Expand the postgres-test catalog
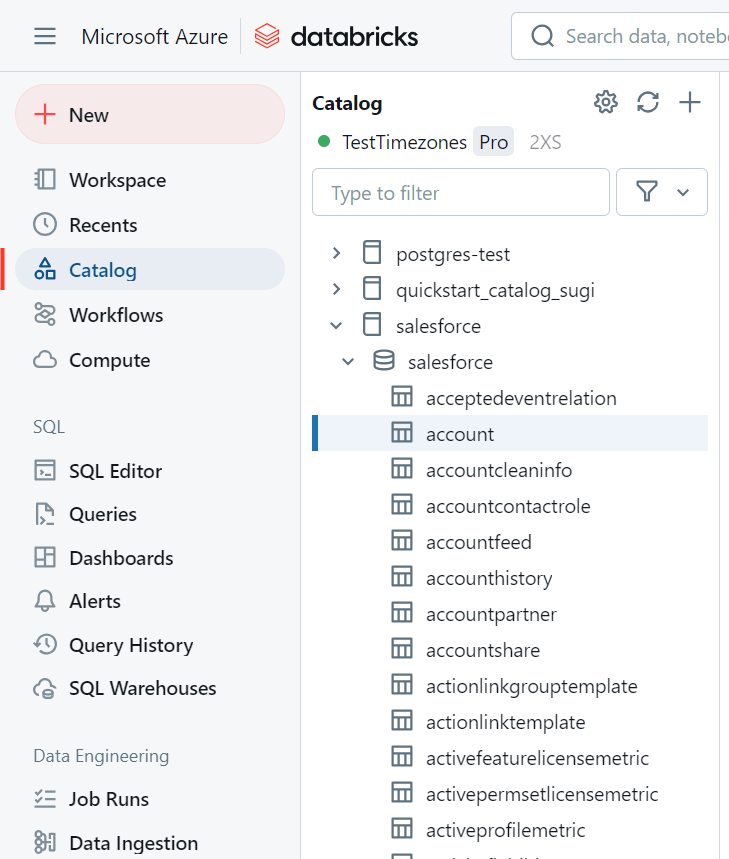 [x=336, y=253]
